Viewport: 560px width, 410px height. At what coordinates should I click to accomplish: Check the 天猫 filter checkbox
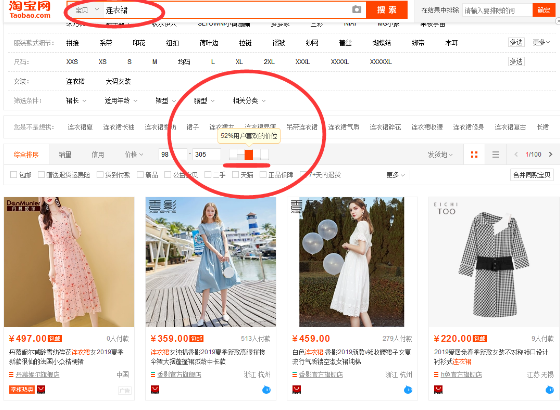235,175
